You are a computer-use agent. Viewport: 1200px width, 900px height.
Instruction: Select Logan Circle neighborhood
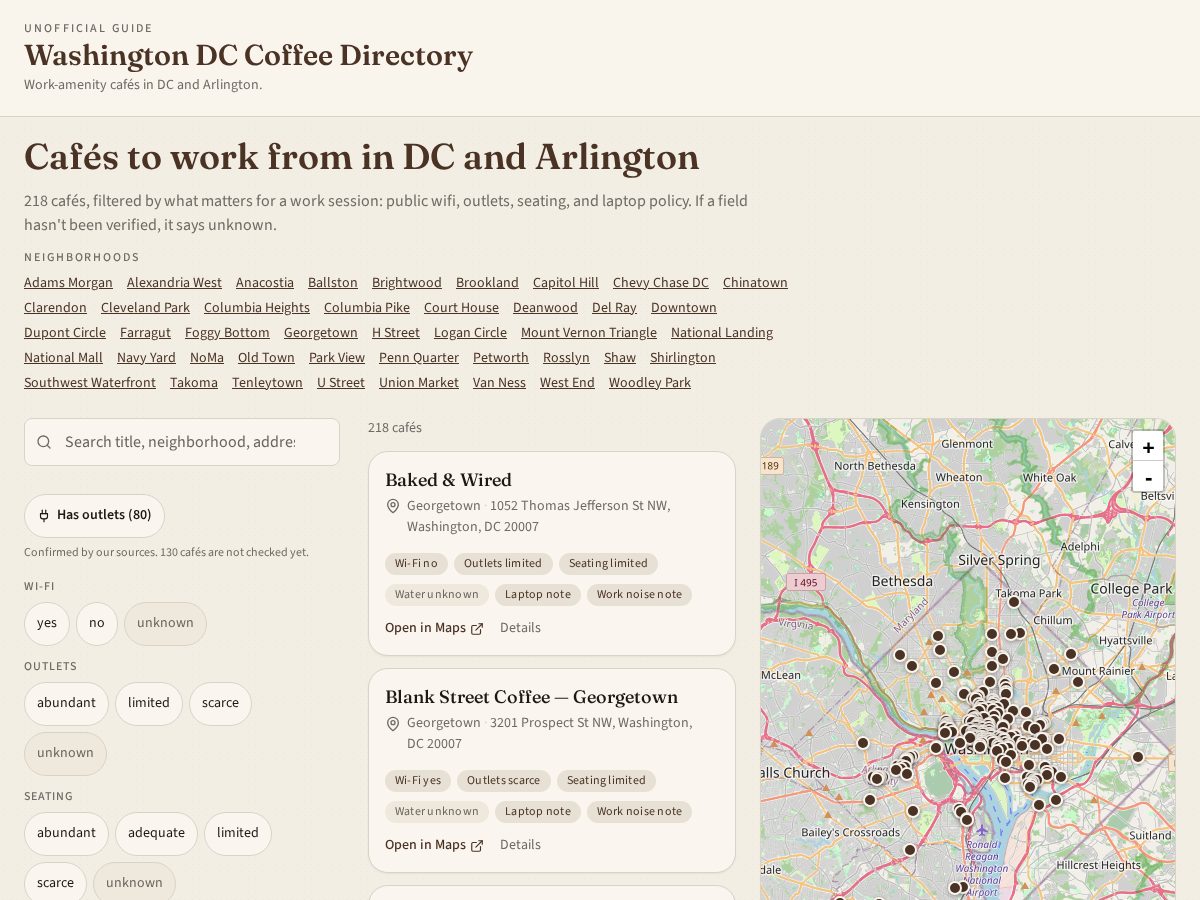(x=470, y=333)
